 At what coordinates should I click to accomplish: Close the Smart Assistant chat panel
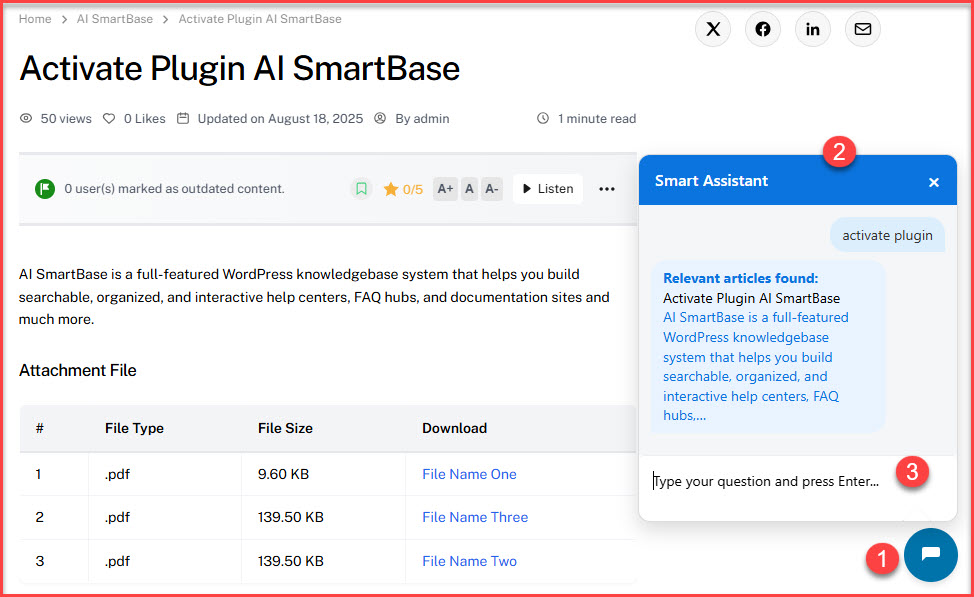coord(934,182)
